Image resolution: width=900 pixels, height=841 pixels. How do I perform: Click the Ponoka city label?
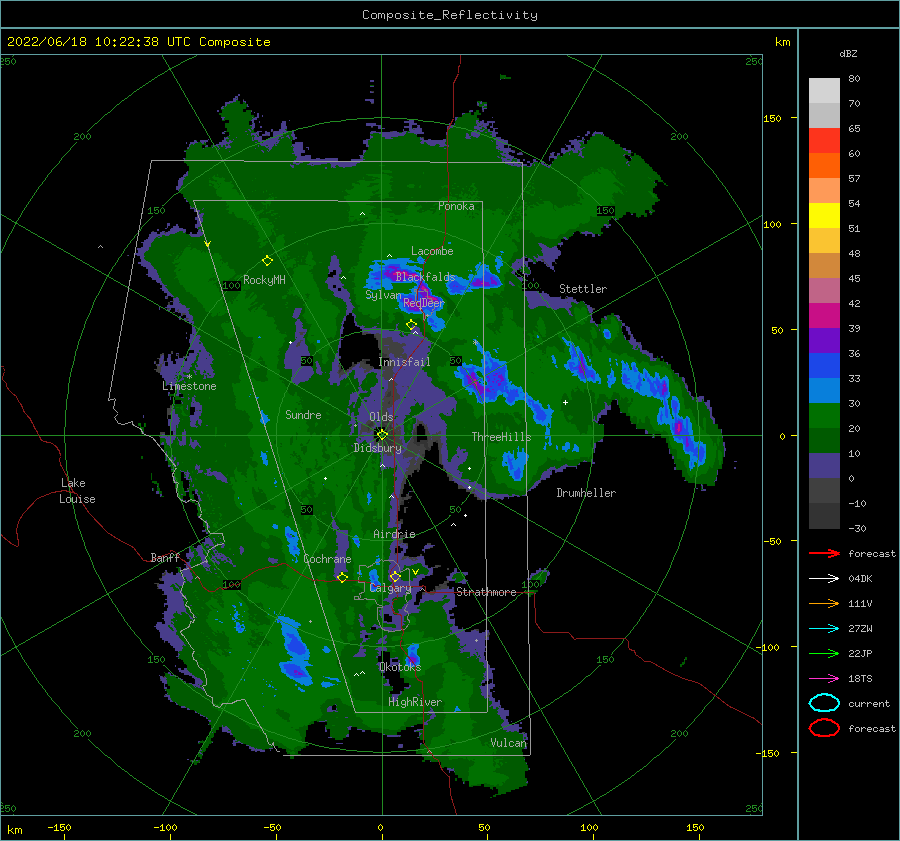456,206
